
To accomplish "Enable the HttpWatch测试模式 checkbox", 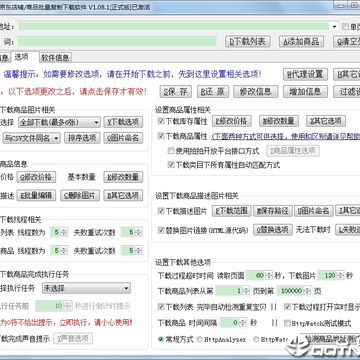I will (287, 323).
